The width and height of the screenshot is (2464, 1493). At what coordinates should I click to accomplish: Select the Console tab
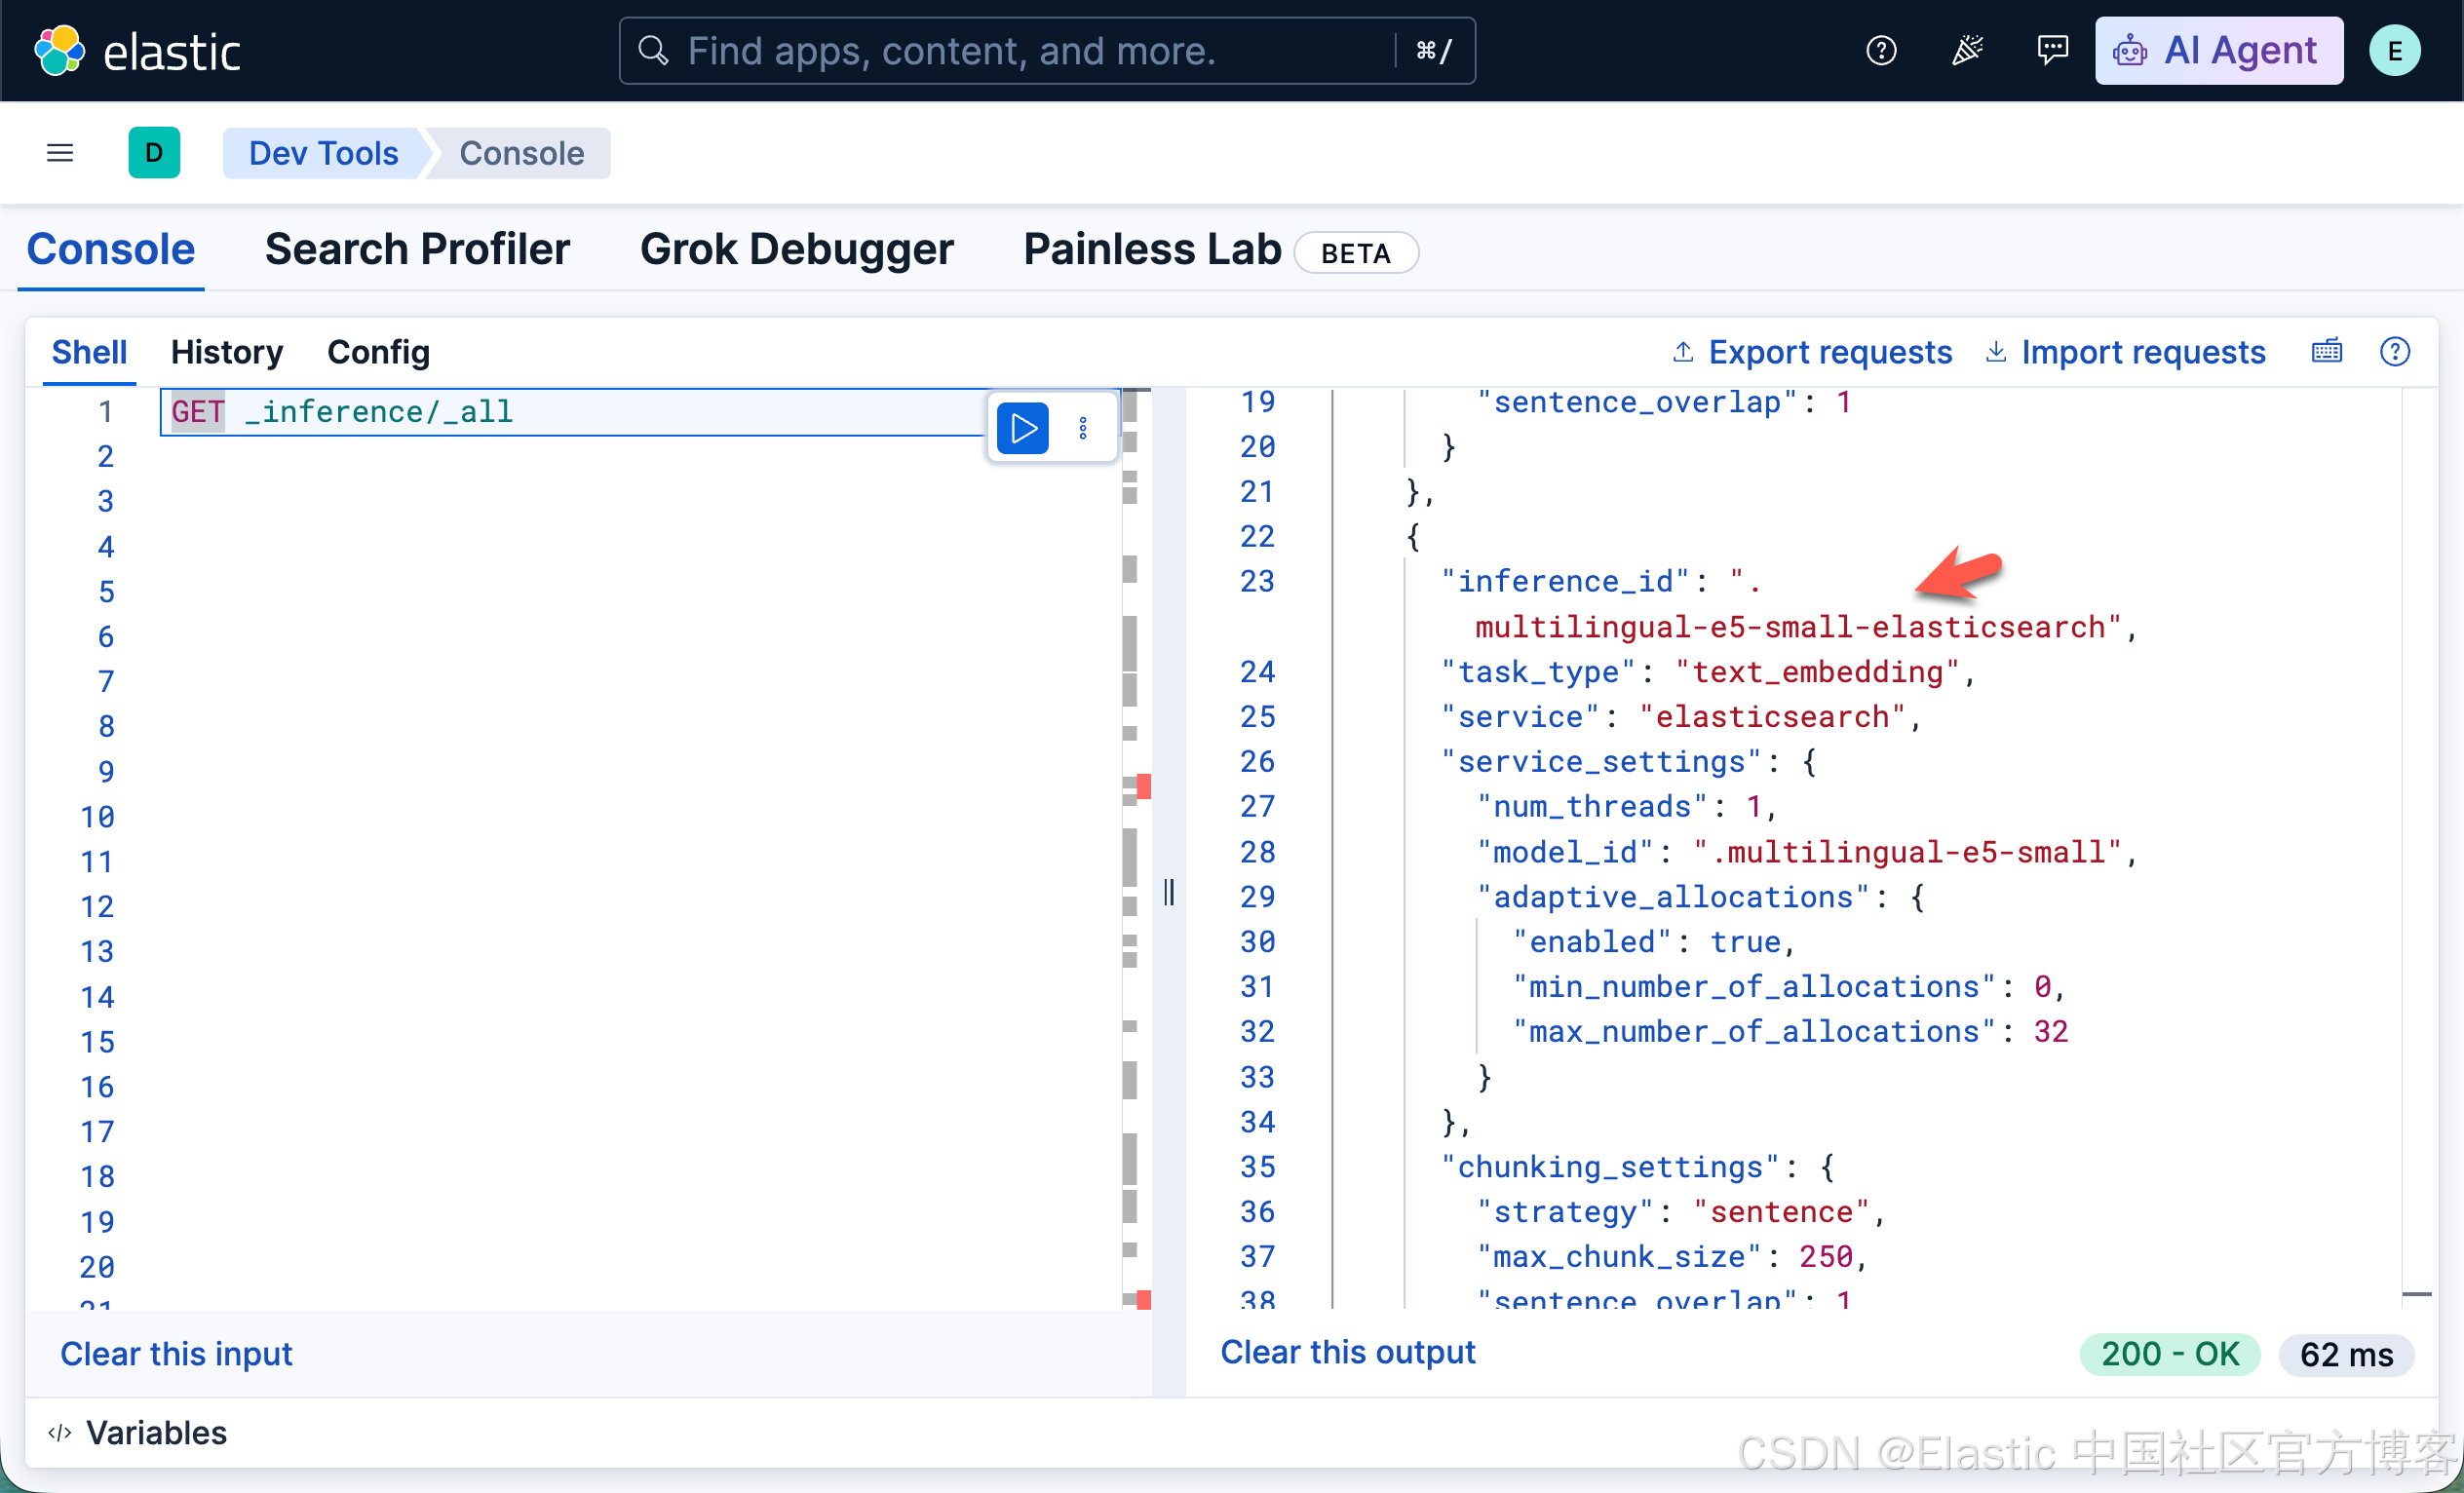click(111, 250)
